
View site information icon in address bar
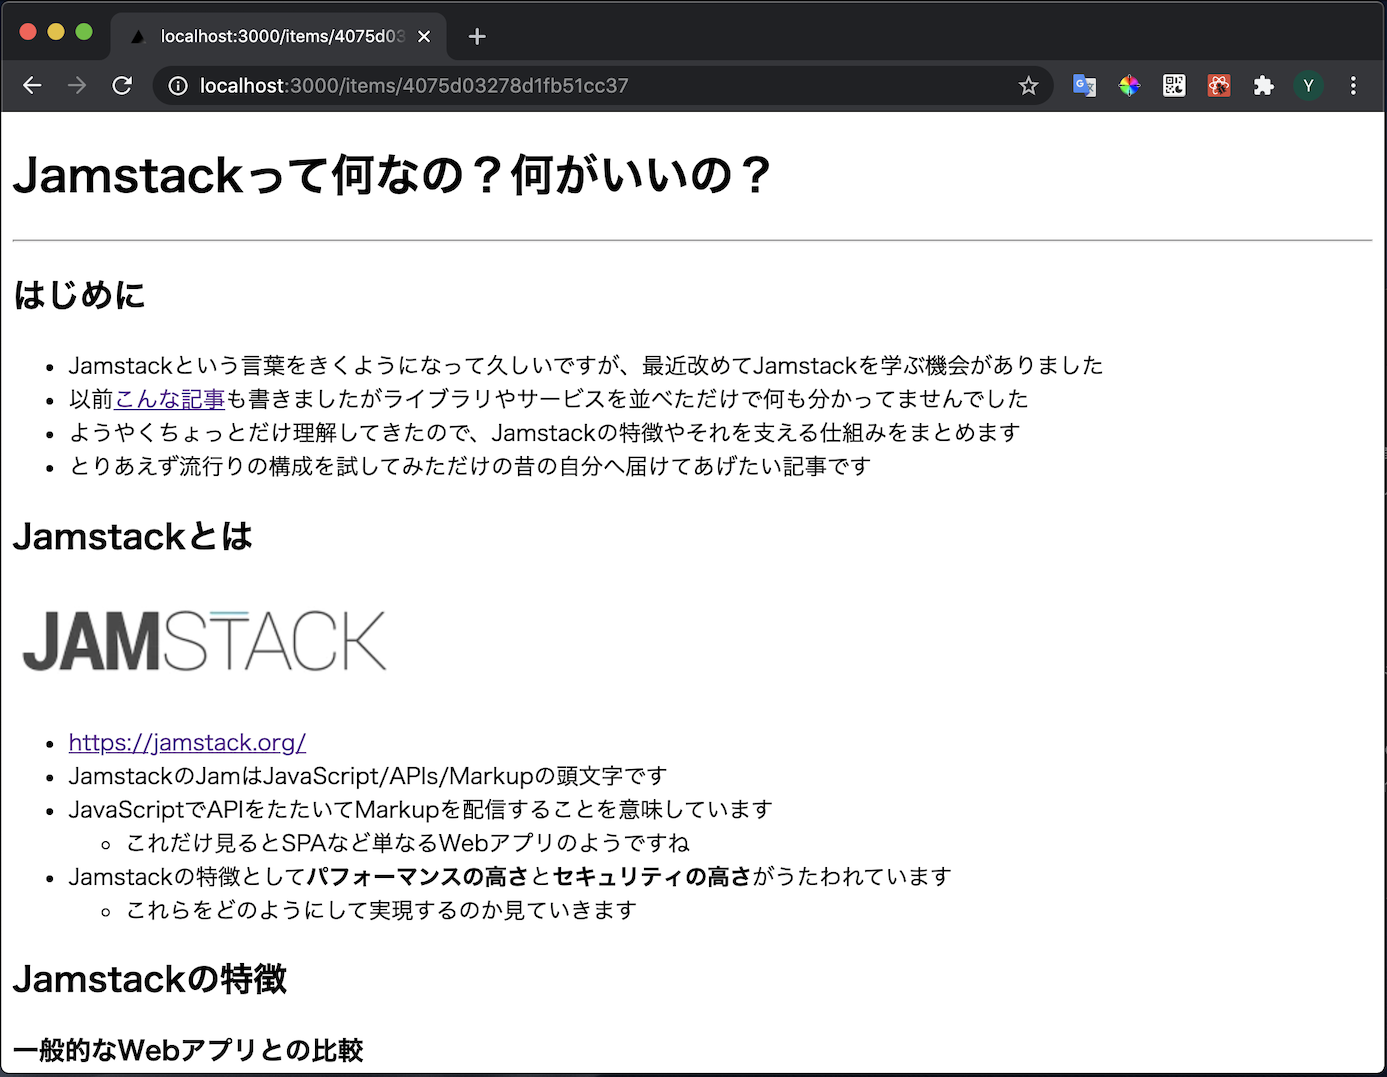tap(178, 86)
